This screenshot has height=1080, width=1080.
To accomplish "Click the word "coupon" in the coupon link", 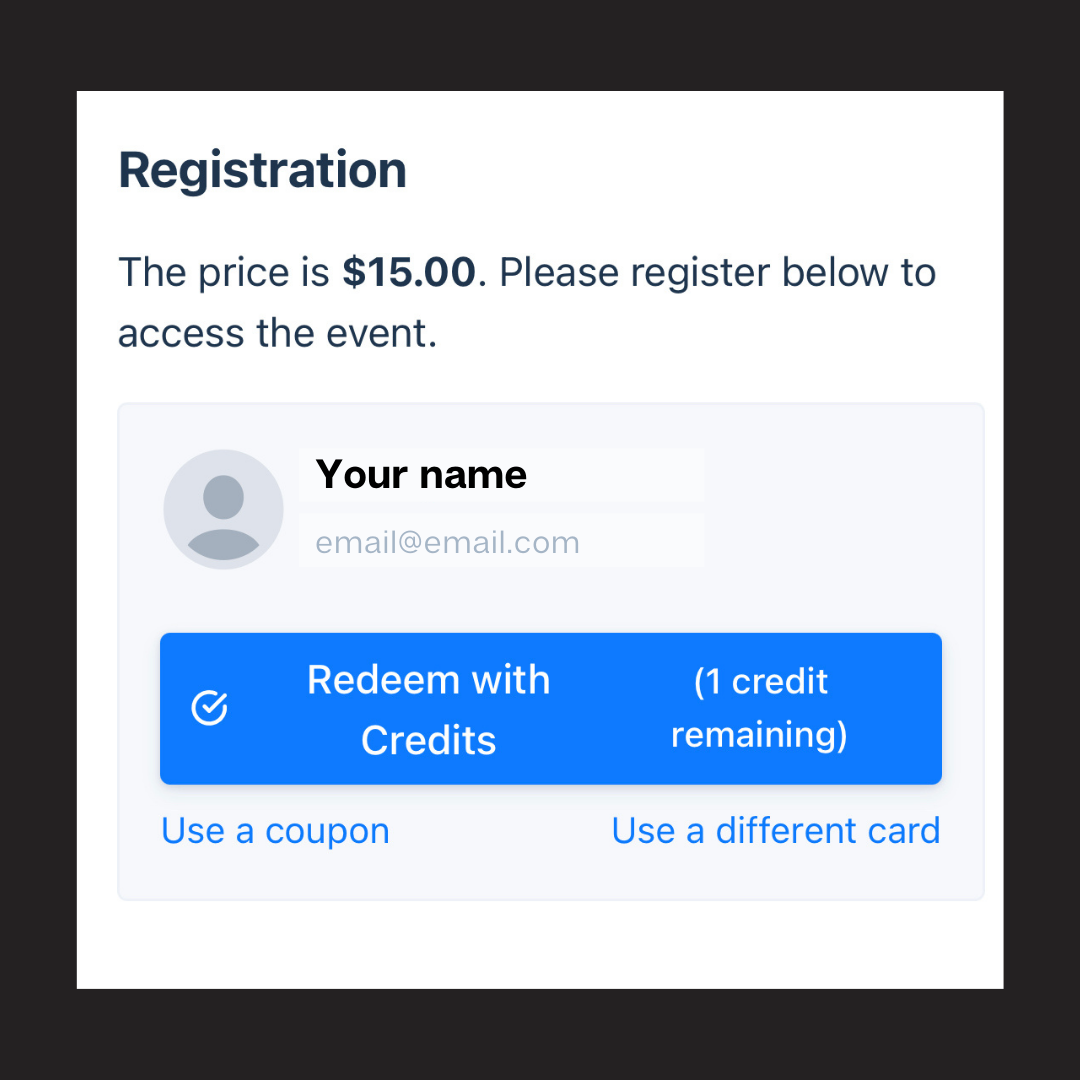I will (x=327, y=831).
